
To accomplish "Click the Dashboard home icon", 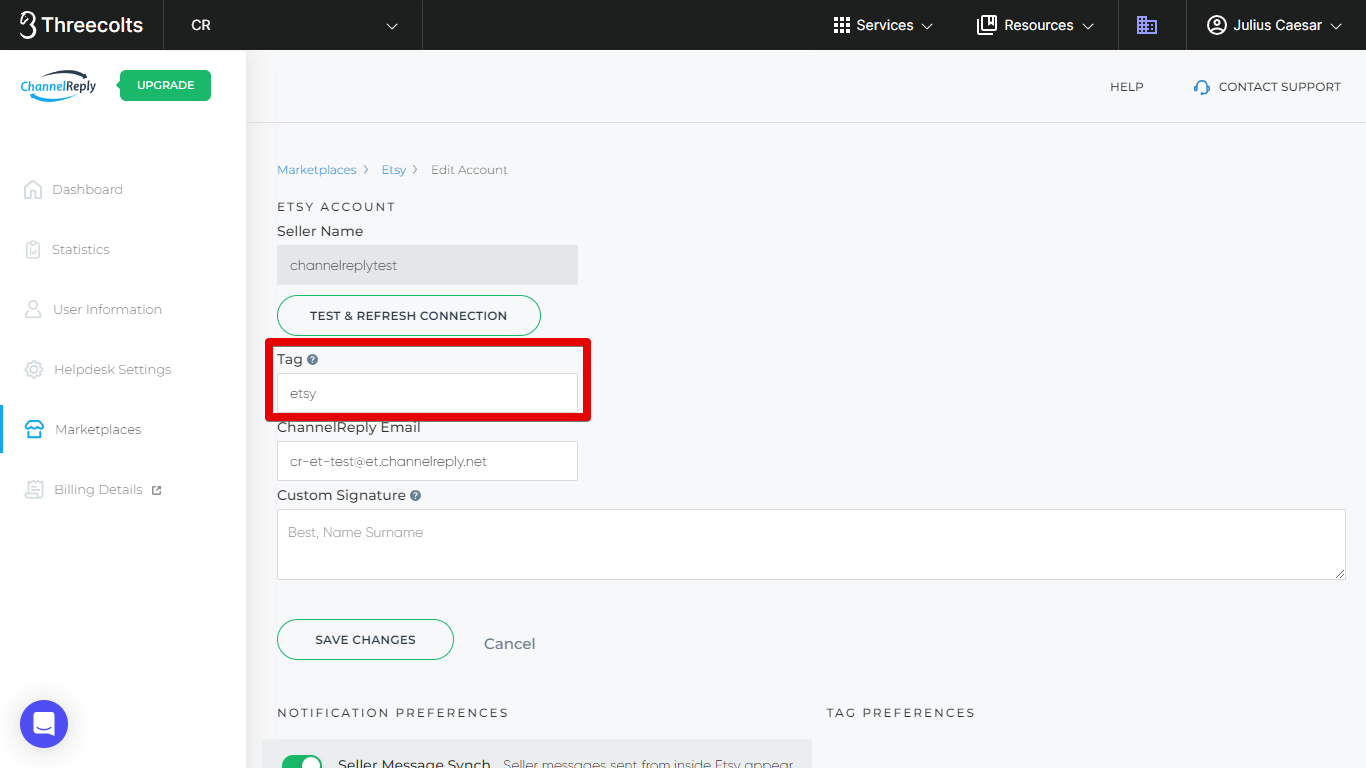I will [x=33, y=189].
